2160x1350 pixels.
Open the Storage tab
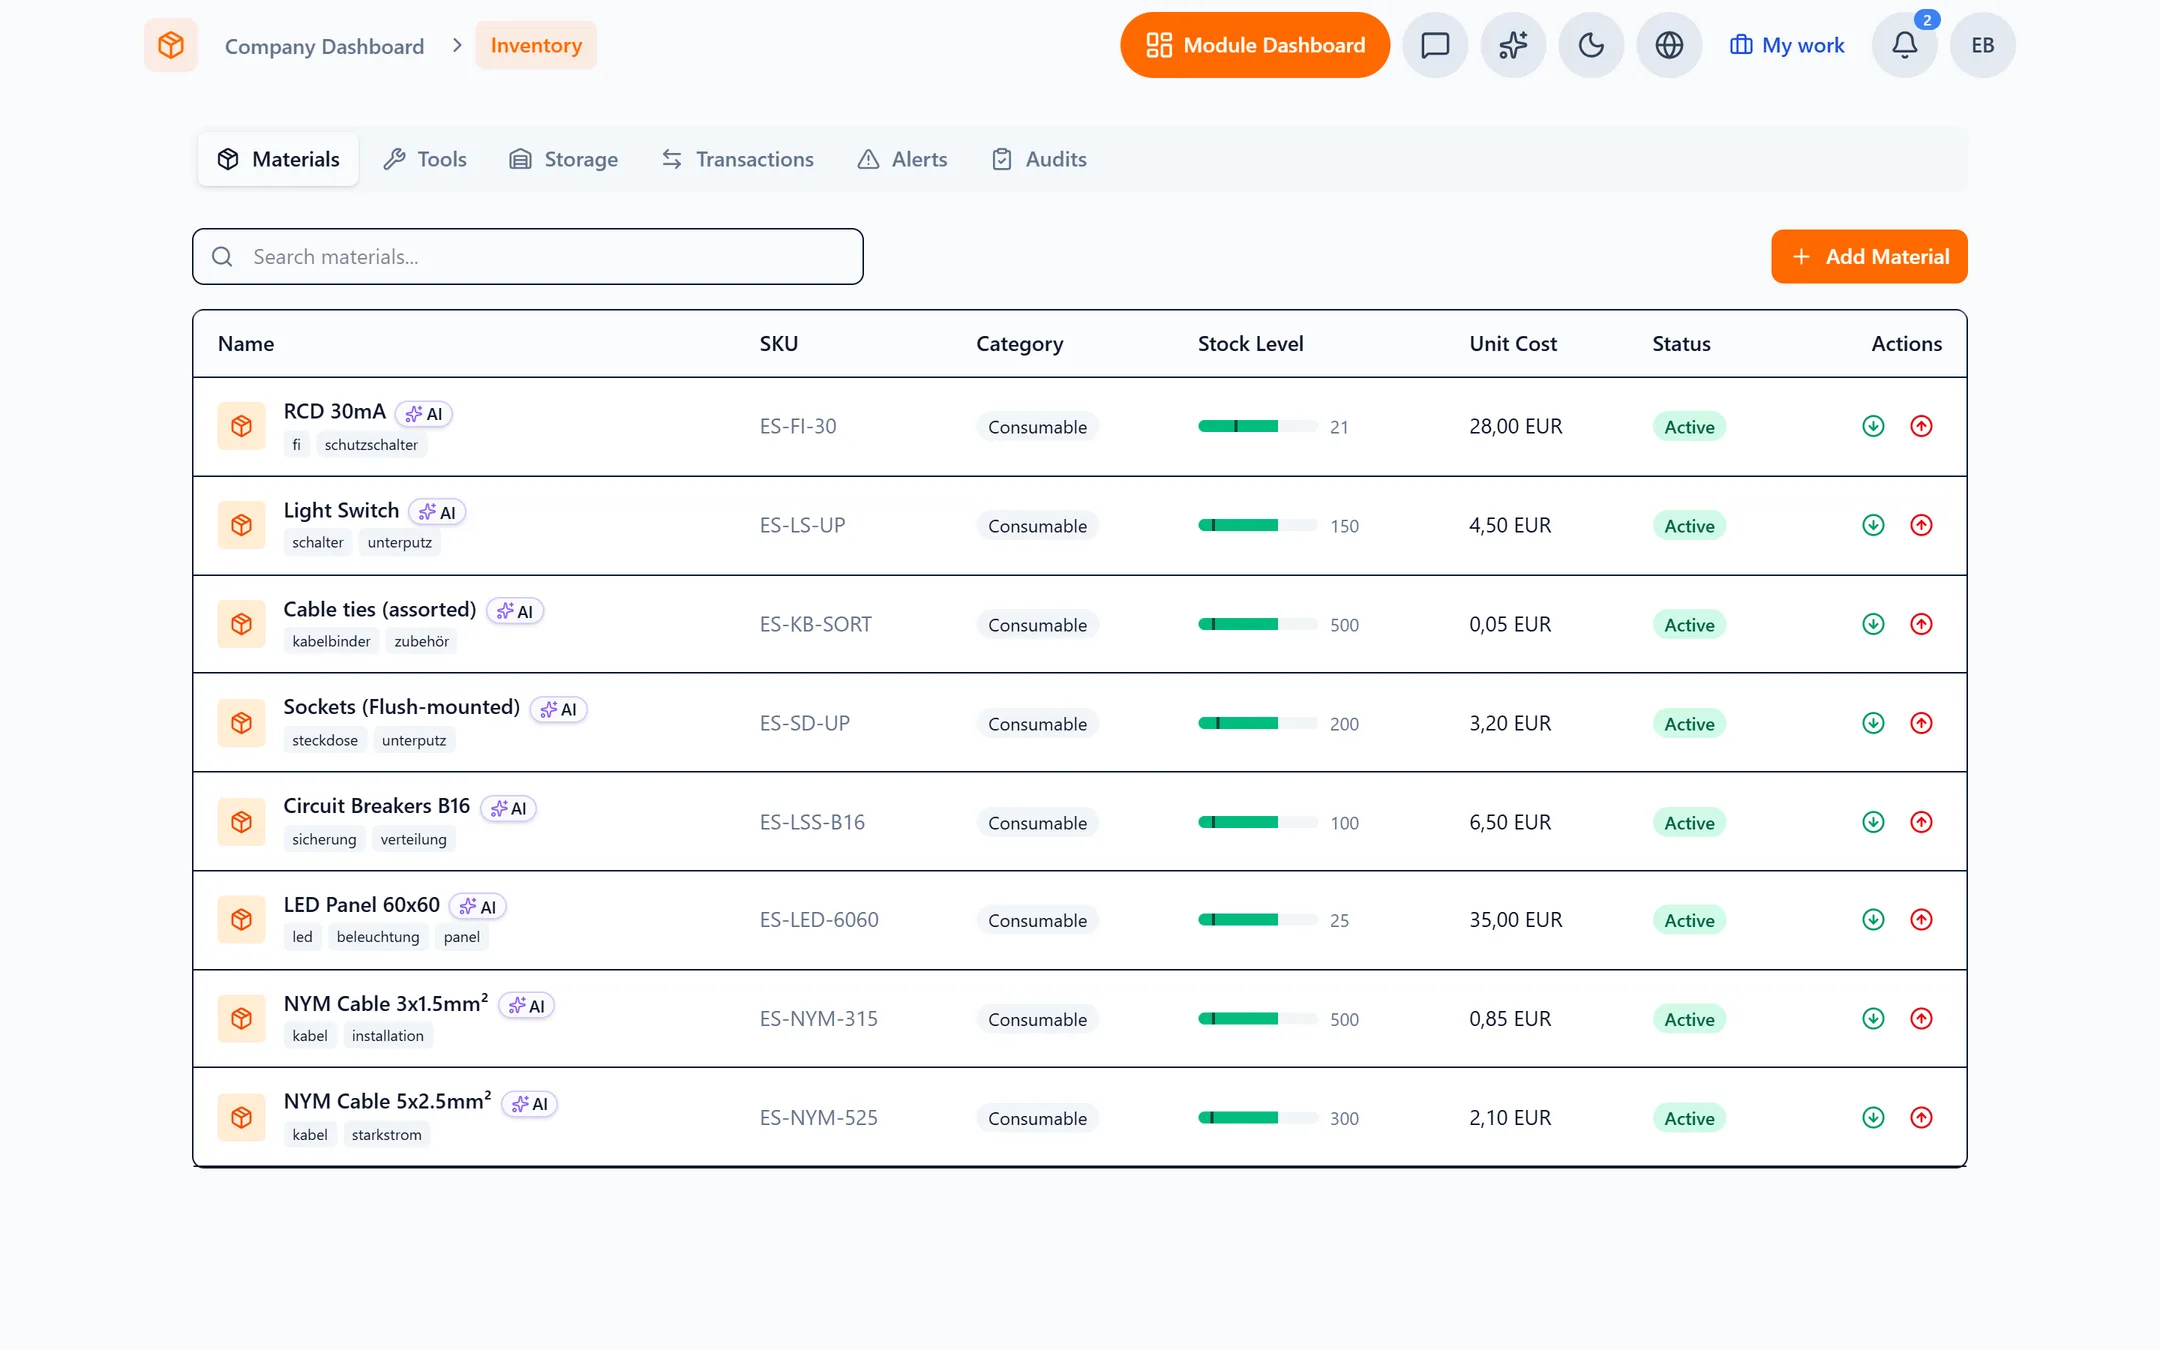[x=564, y=159]
